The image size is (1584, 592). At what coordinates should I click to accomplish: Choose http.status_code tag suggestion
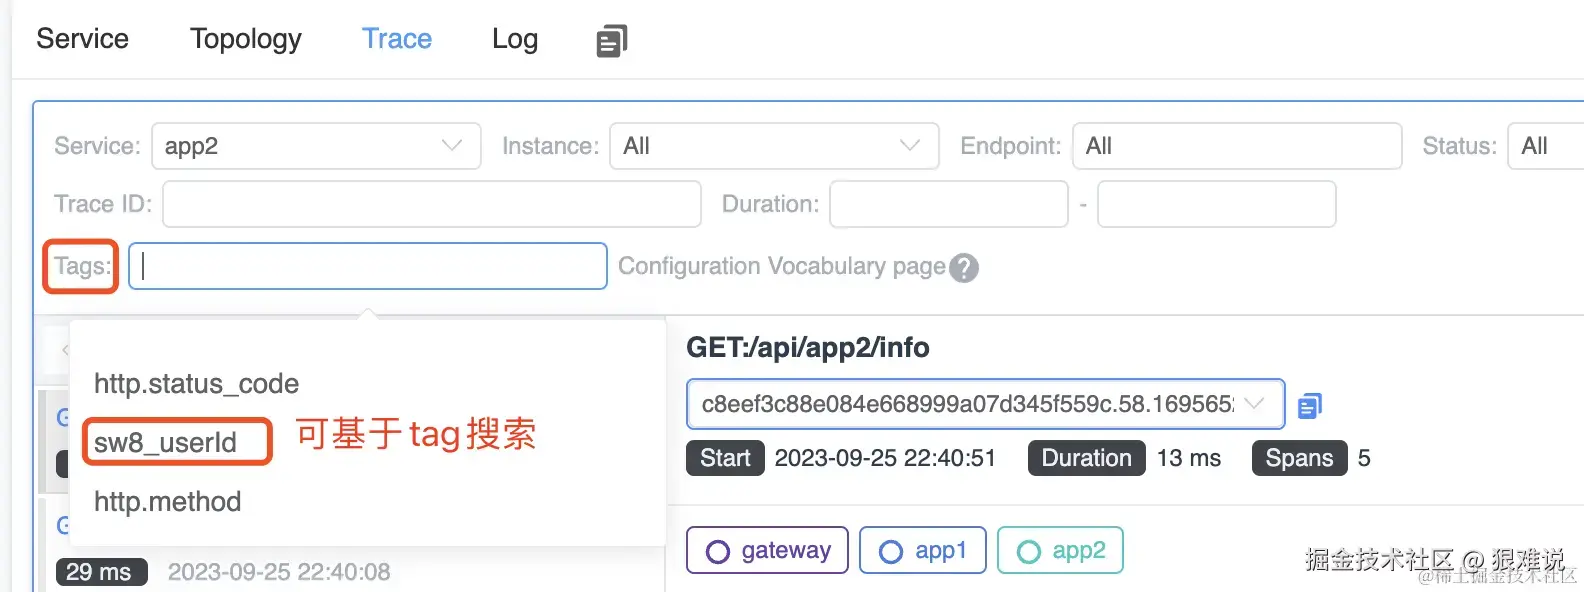click(x=196, y=384)
